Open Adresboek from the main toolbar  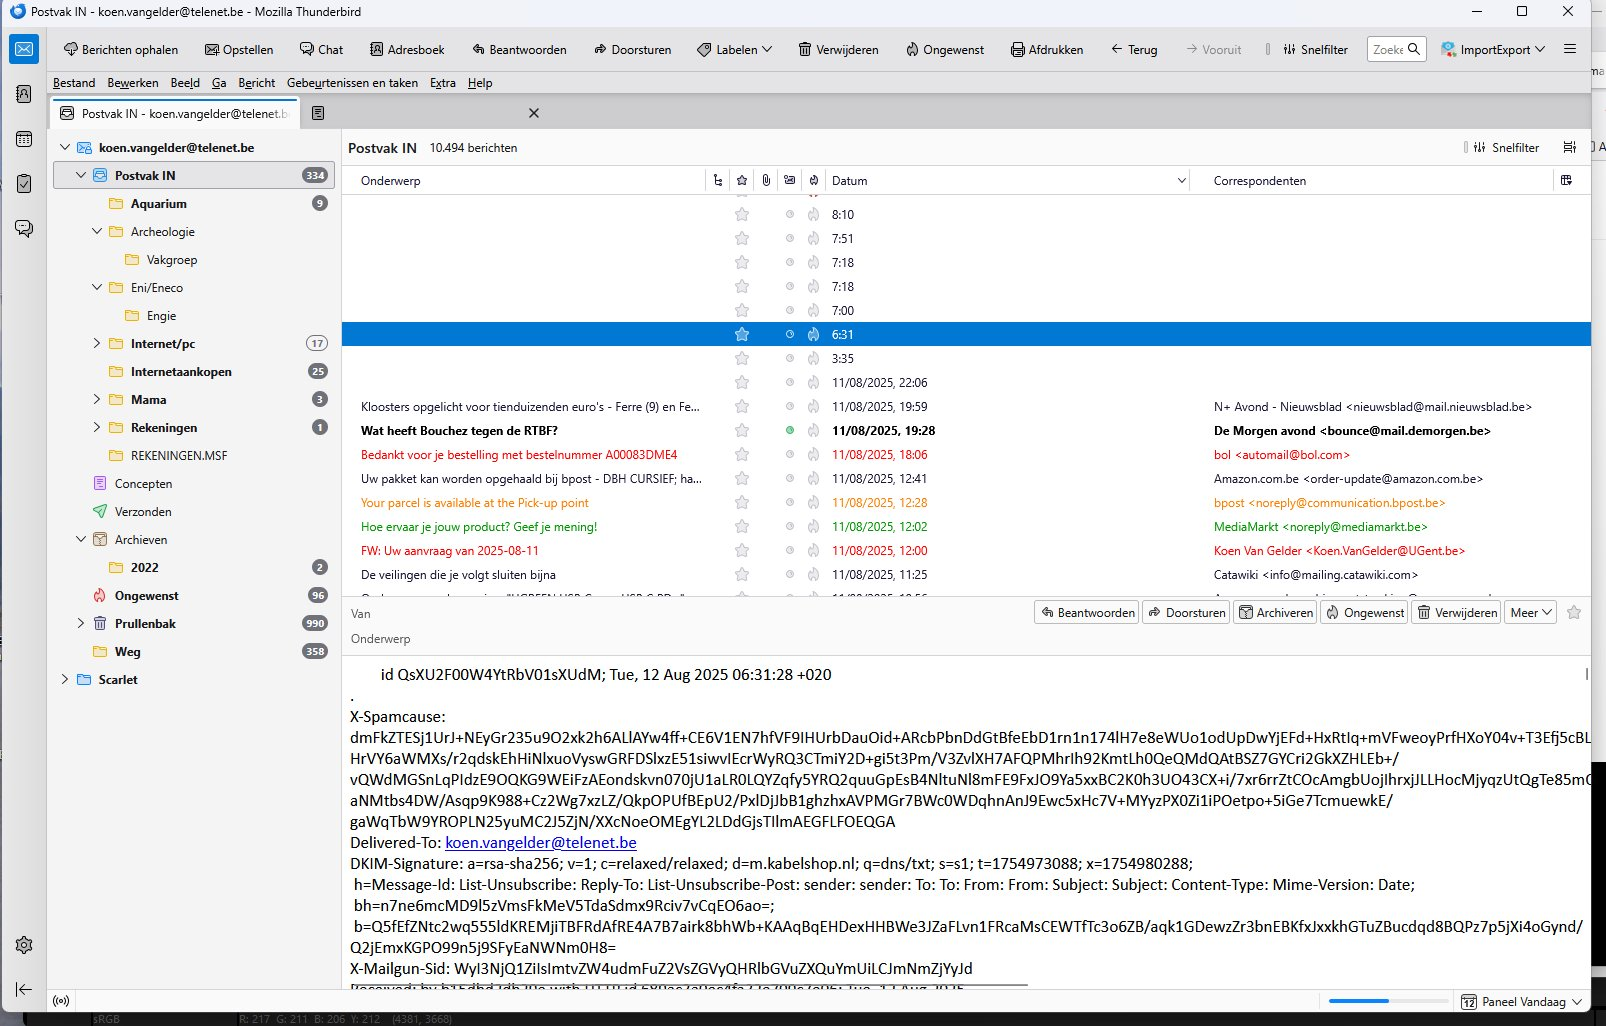(407, 50)
